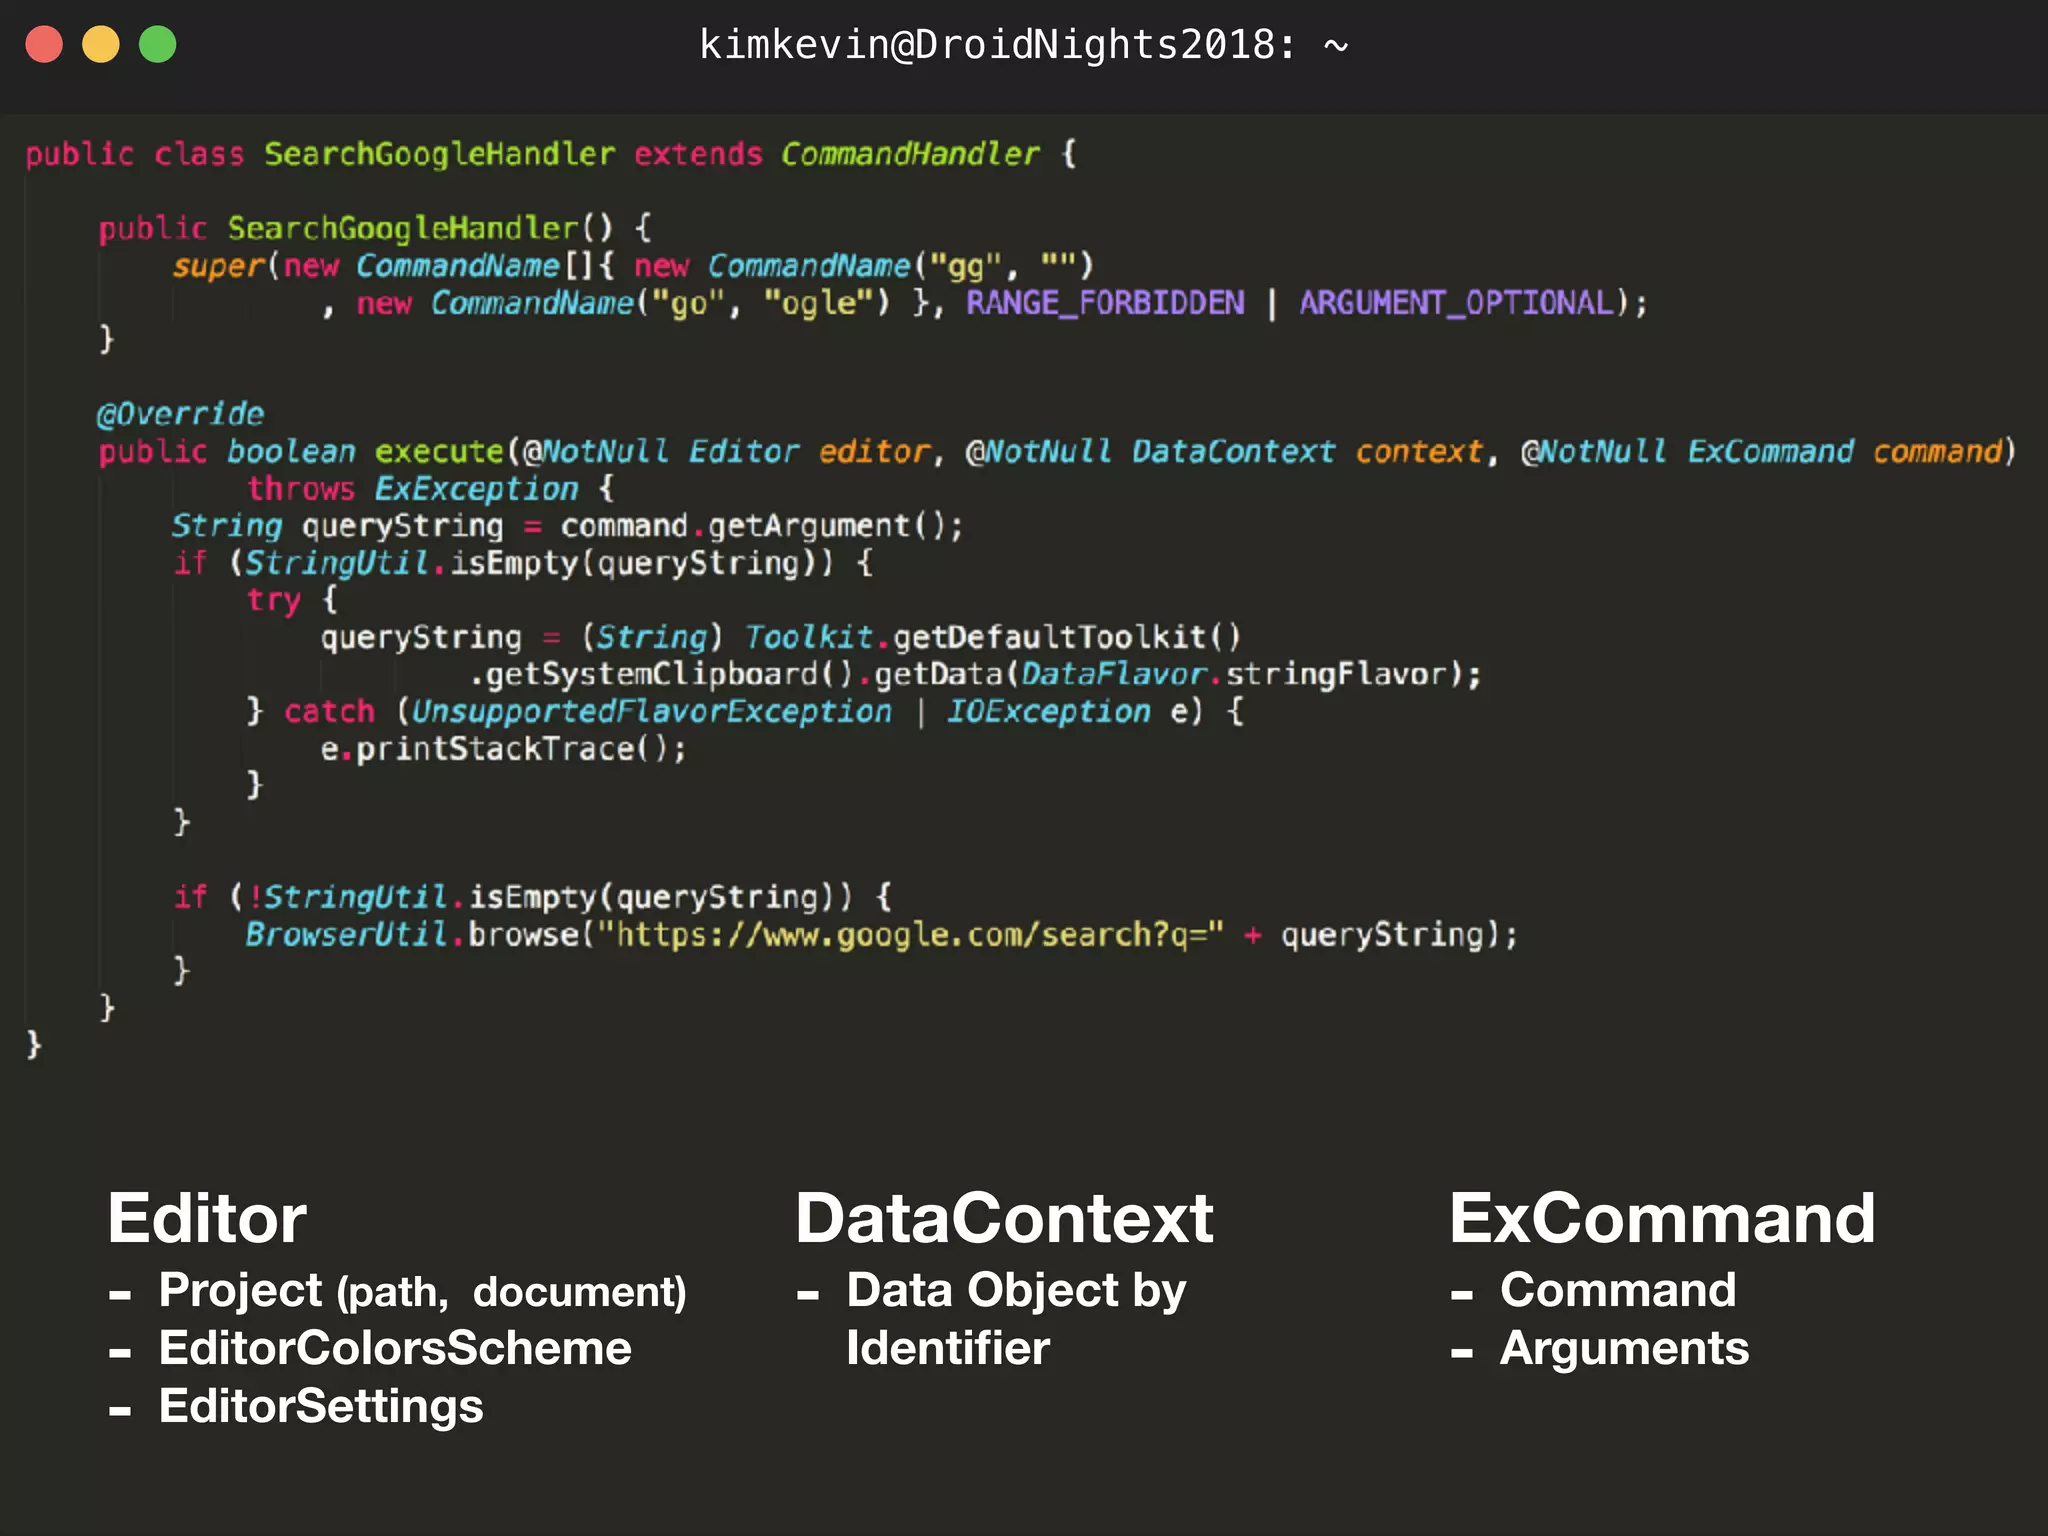This screenshot has width=2048, height=1536.
Task: Click the google.com search URL string
Action: (911, 935)
